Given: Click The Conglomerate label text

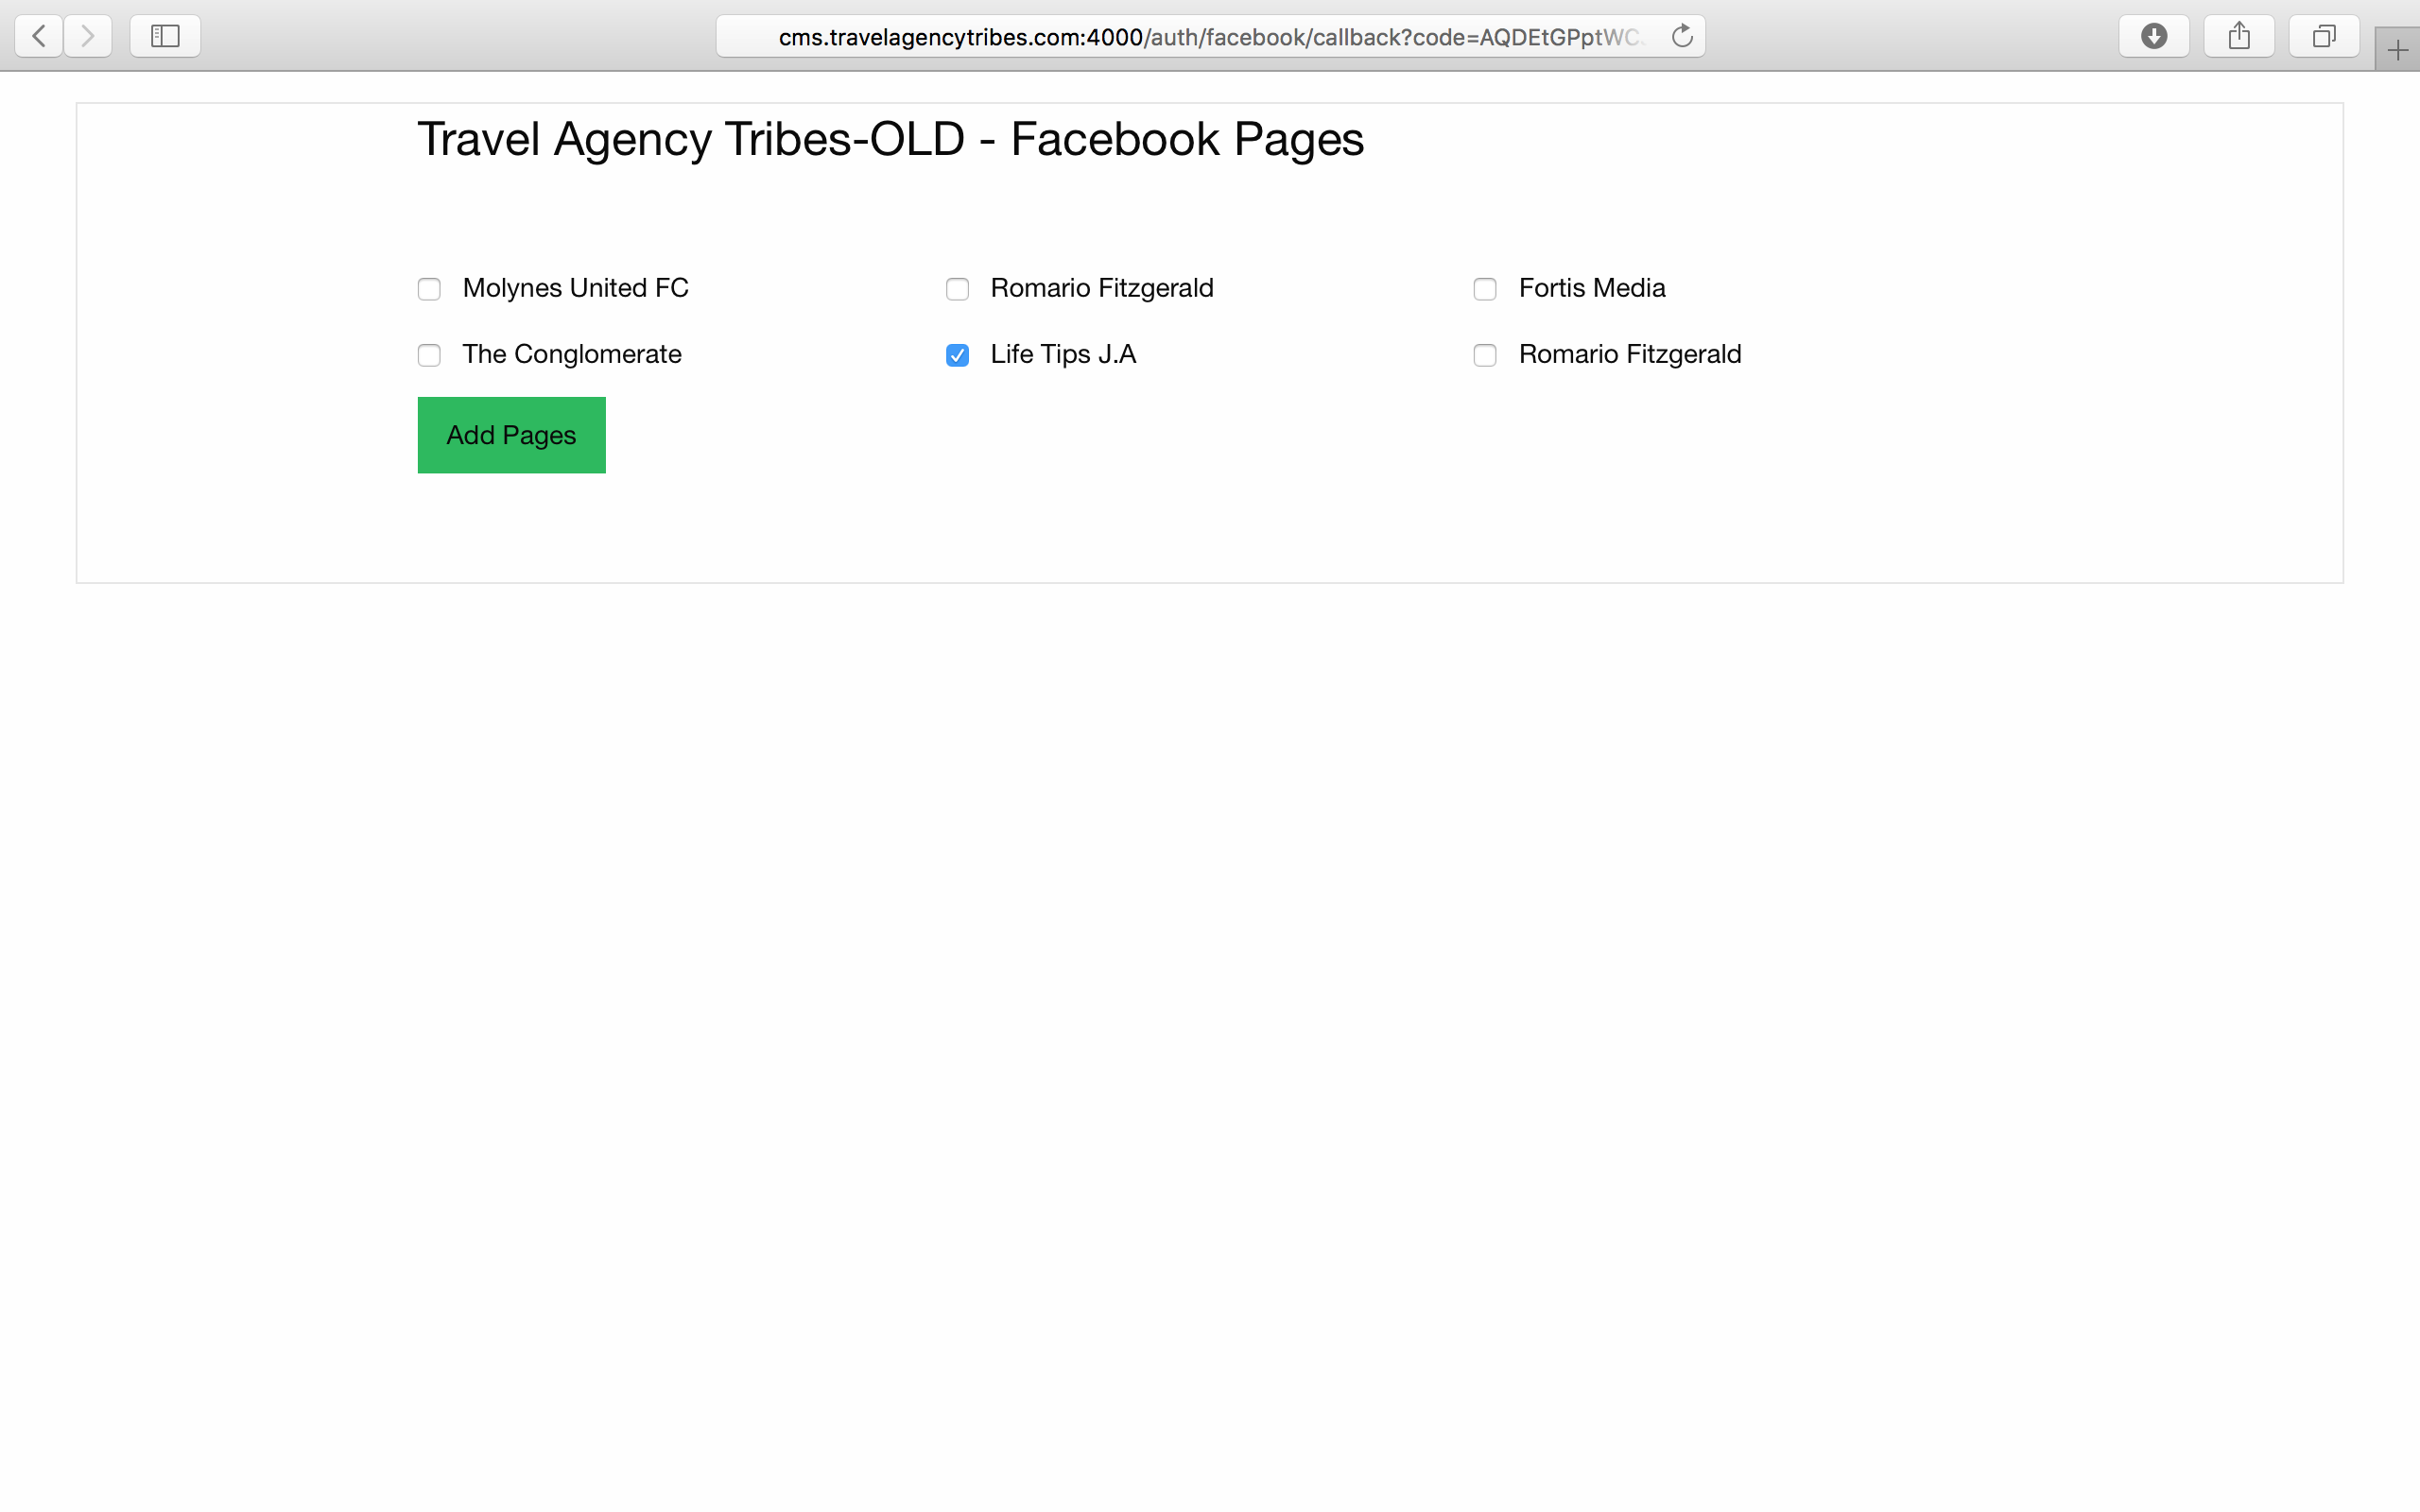Looking at the screenshot, I should (x=572, y=354).
